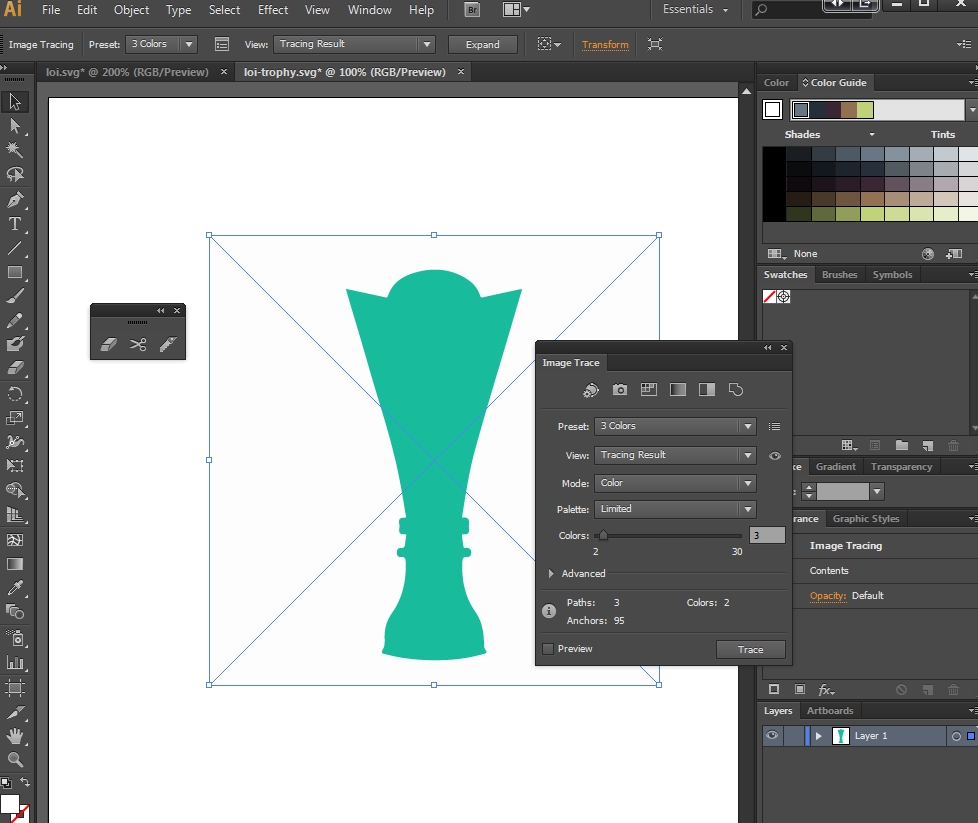Click the High Color photo preset icon

pos(620,390)
